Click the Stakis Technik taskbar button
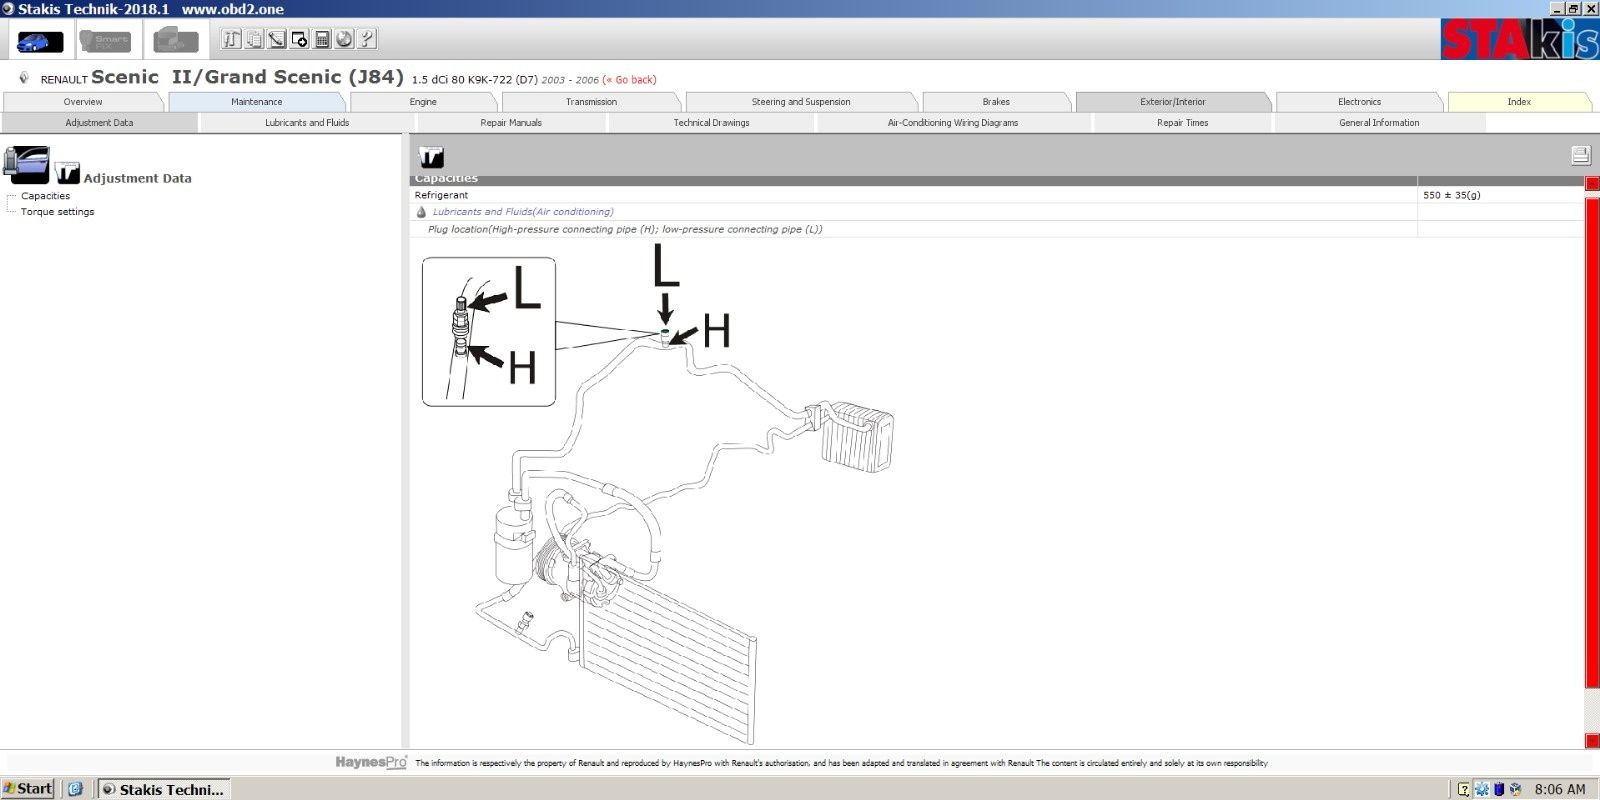The image size is (1600, 800). (164, 789)
